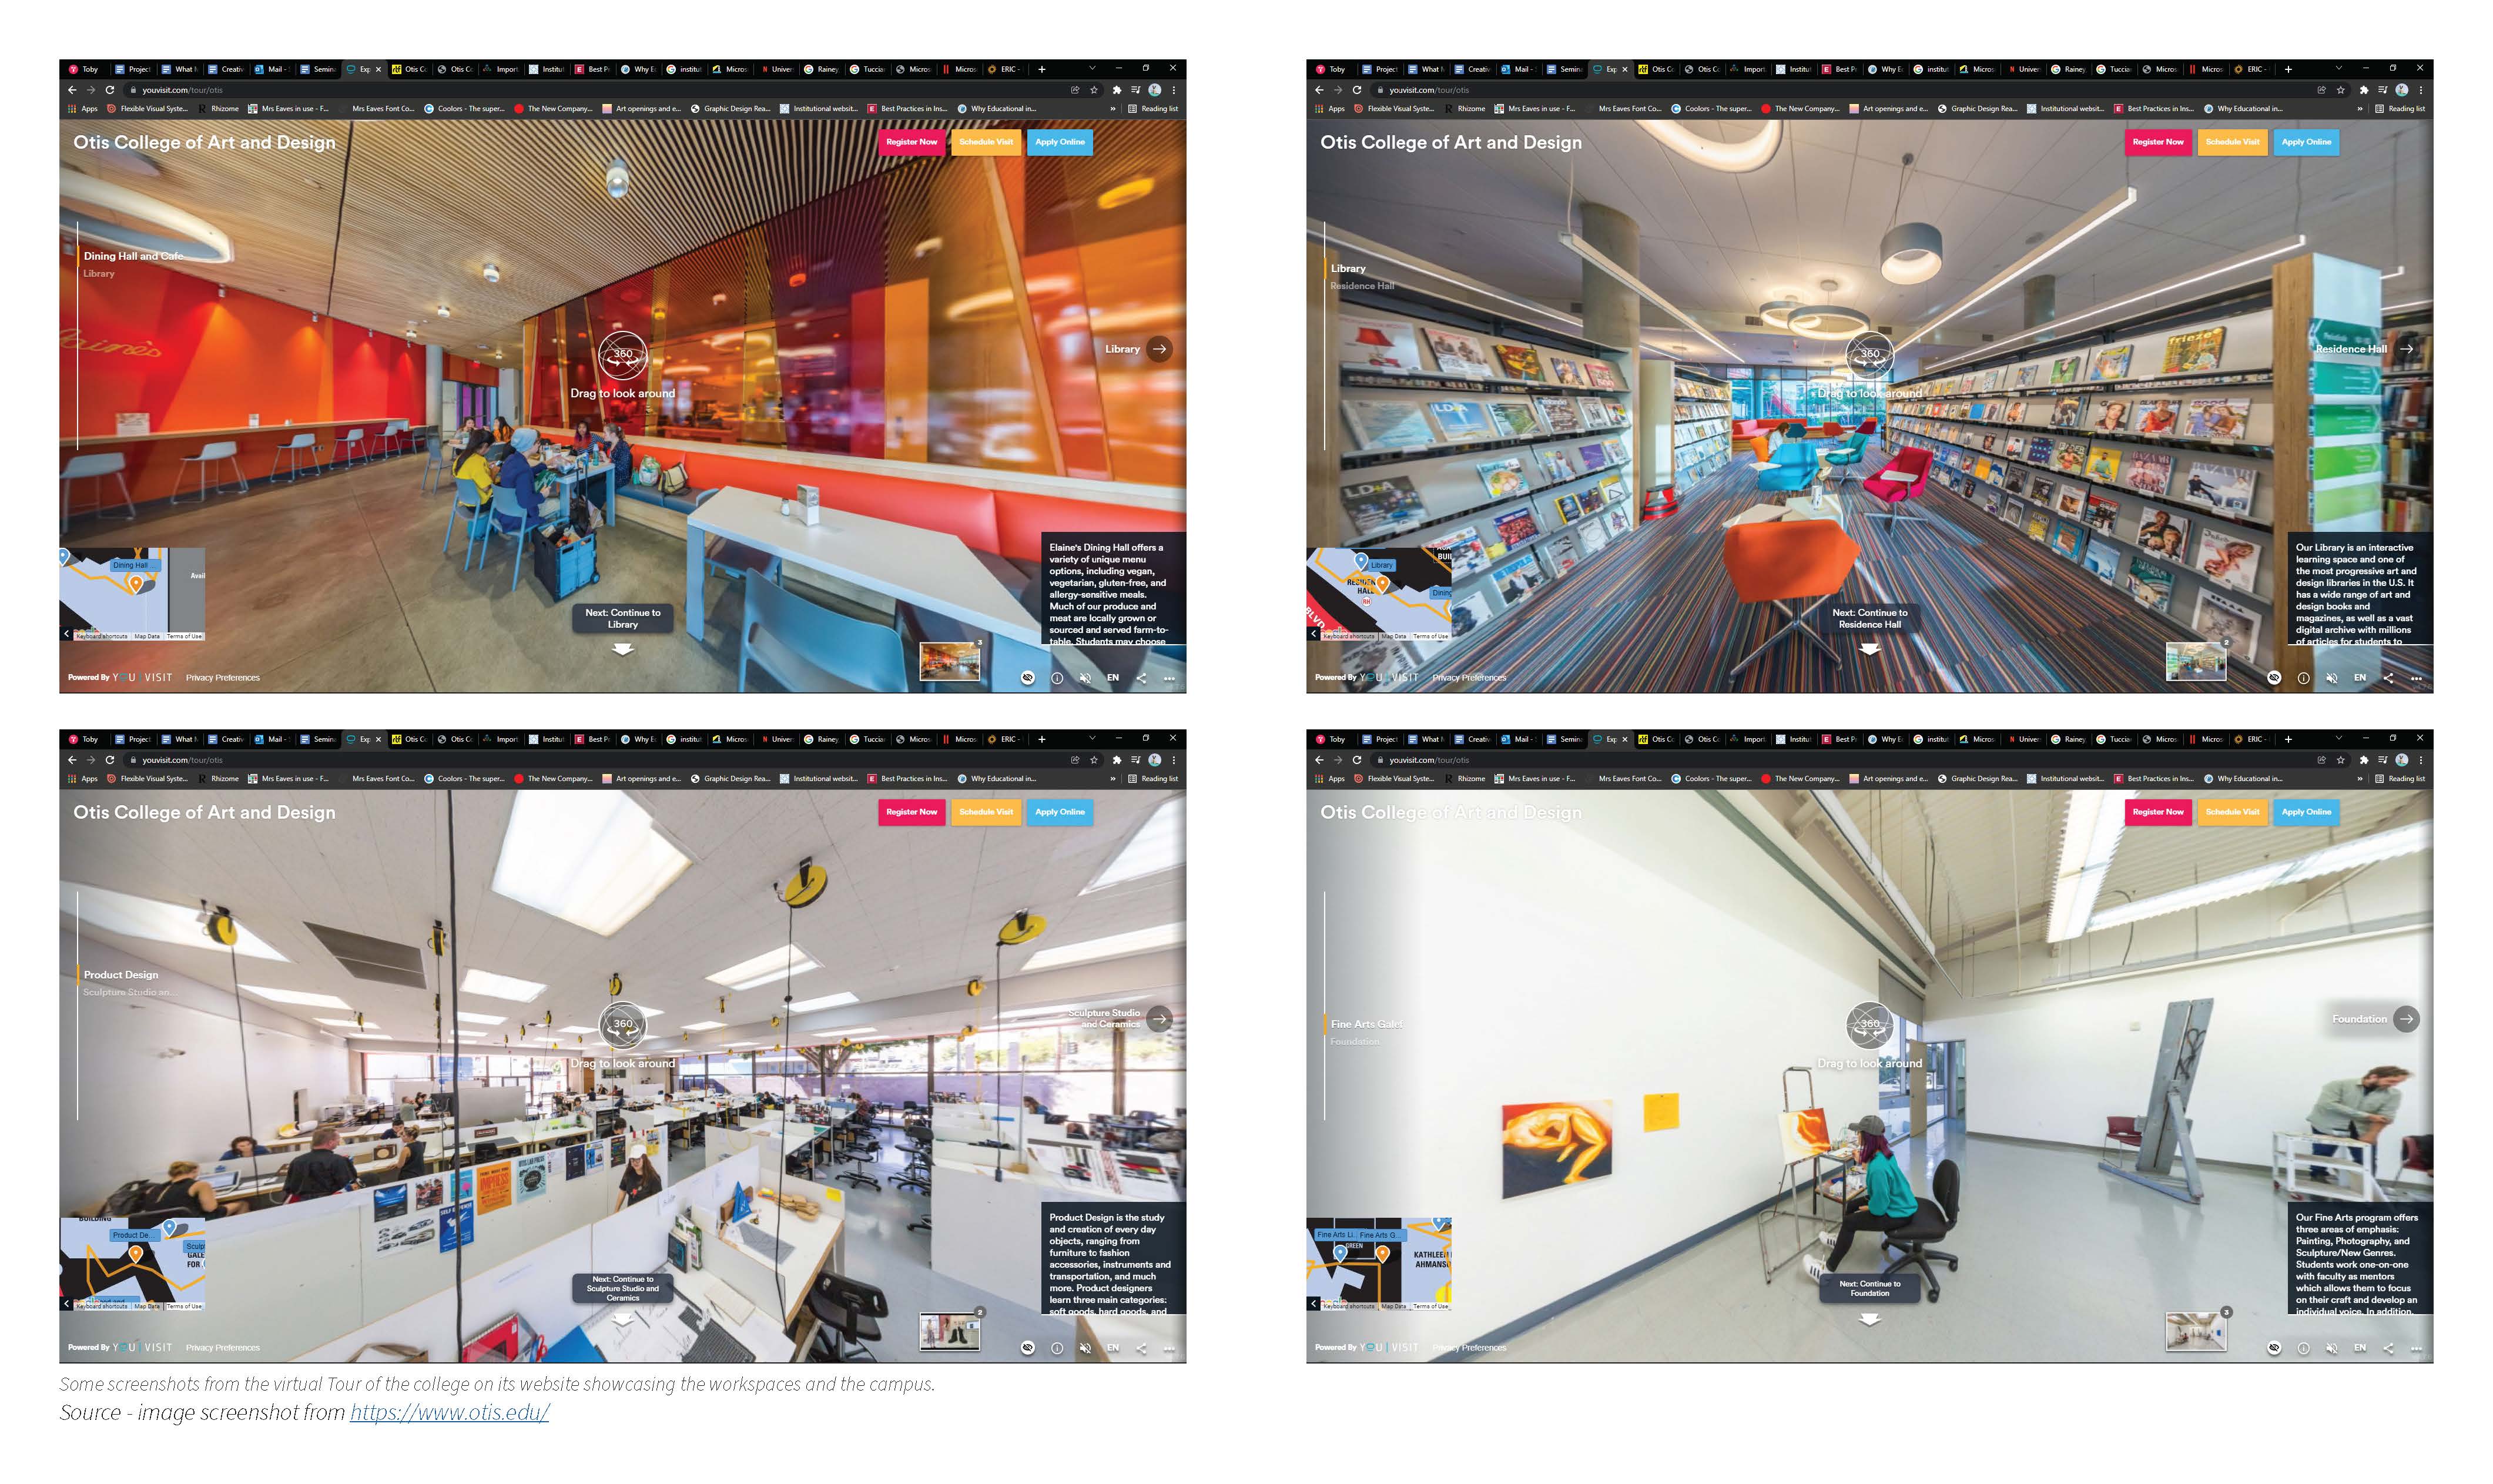Toggle muted speaker in Fine Arts tour
The height and width of the screenshot is (1484, 2493).
[x=2331, y=1348]
